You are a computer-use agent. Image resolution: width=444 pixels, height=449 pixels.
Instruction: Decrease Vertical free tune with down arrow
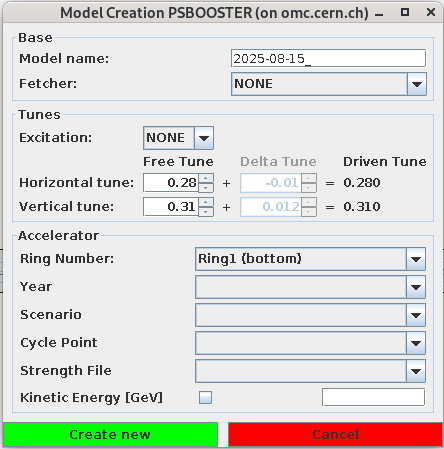pos(206,211)
